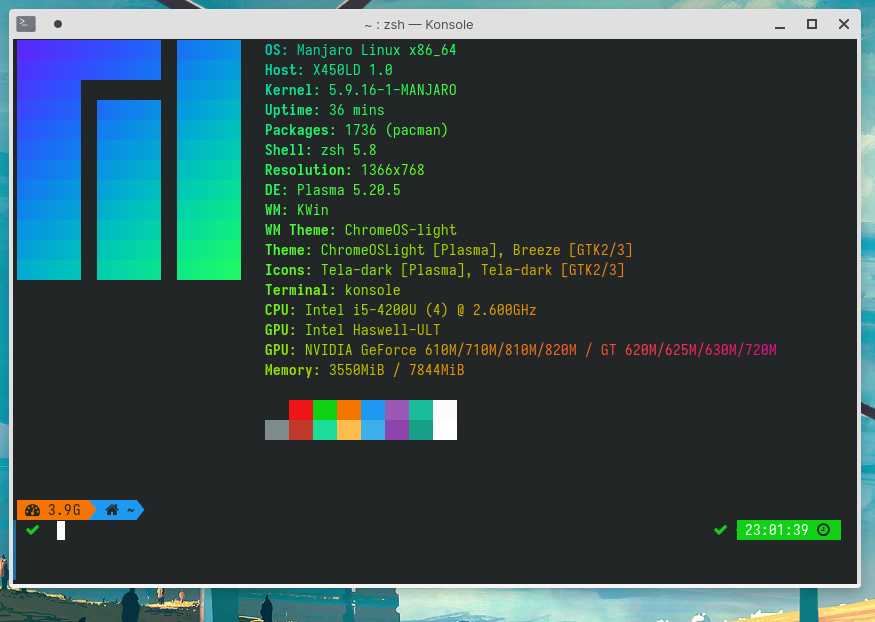
Task: Click the 'CPU: Intel i5-4200U' line
Action: [x=401, y=310]
